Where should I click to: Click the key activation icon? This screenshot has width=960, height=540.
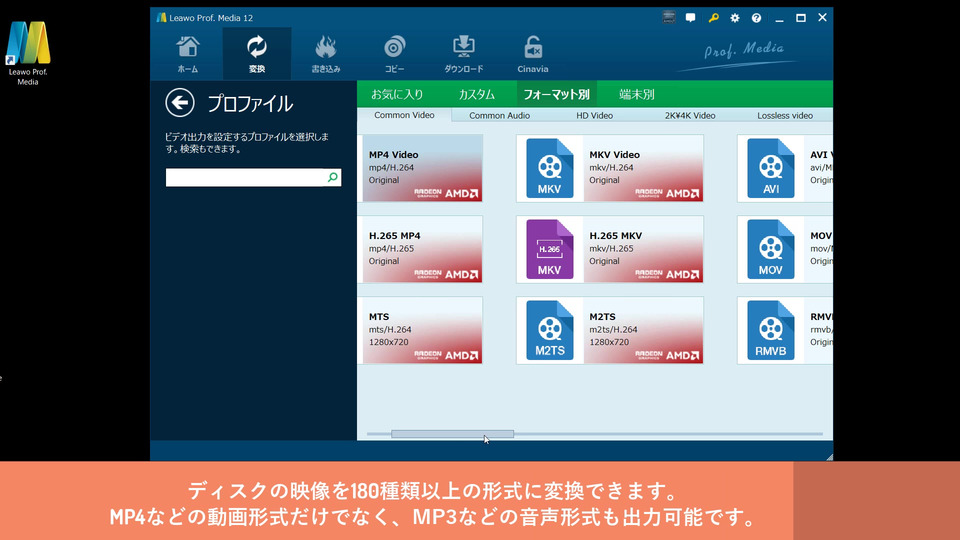713,18
